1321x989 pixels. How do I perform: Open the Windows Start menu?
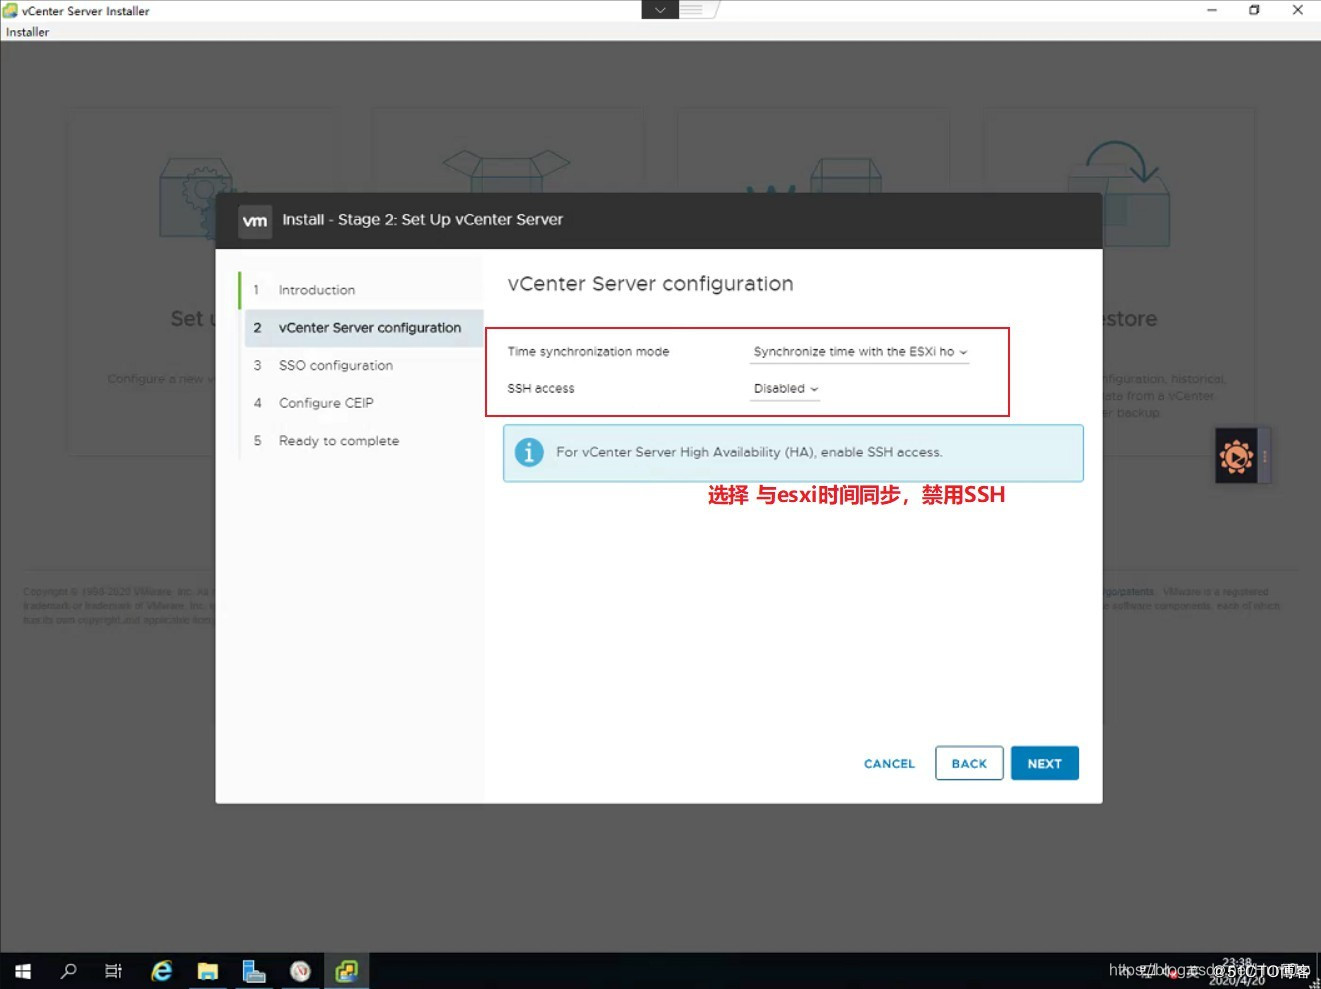22,970
